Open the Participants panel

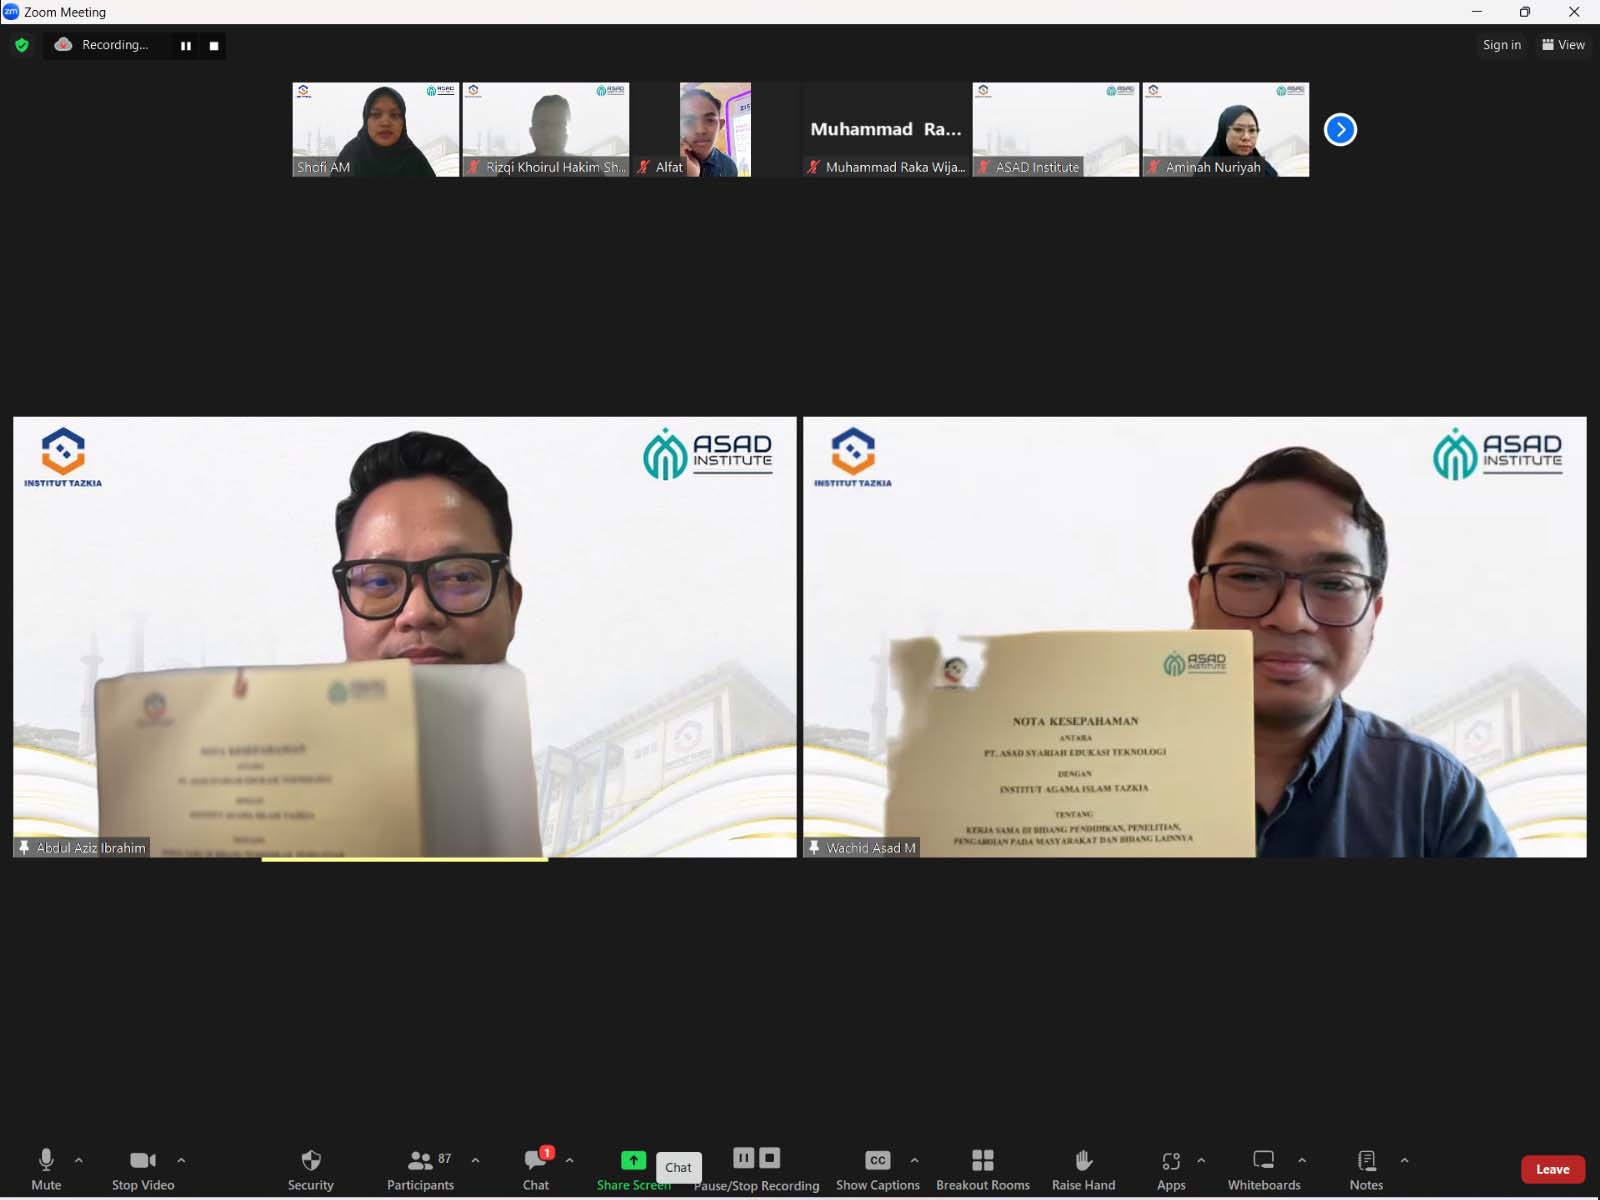pos(421,1169)
